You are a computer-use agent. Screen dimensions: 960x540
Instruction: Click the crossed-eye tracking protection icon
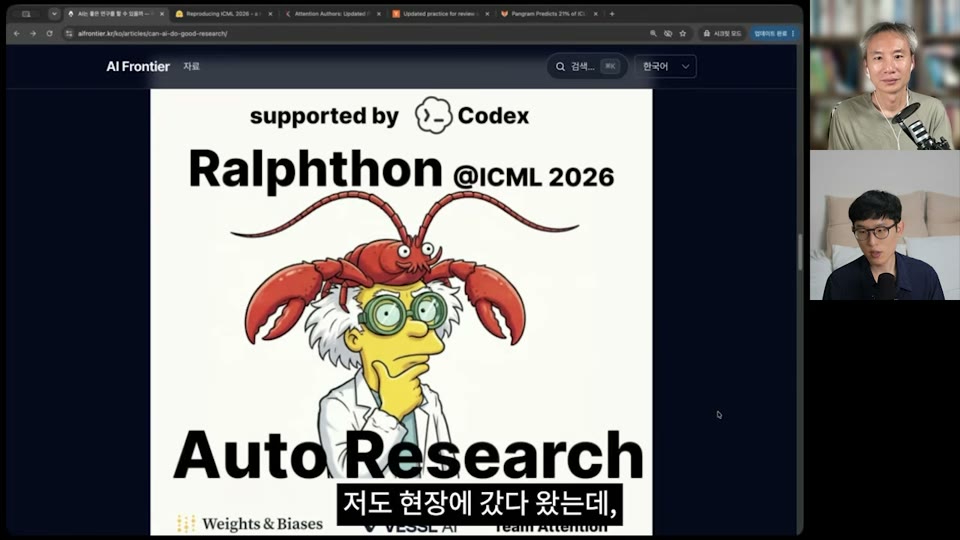(668, 34)
